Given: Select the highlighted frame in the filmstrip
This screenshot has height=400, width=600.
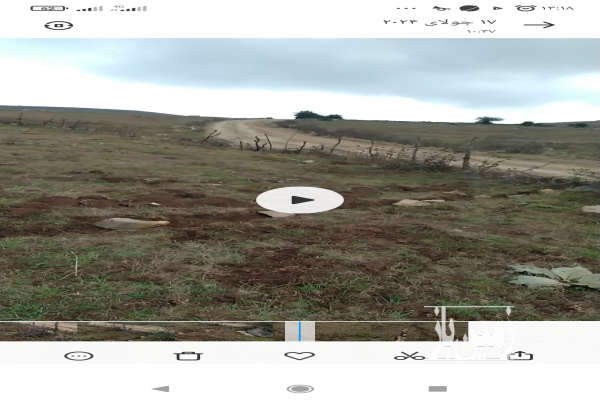Looking at the screenshot, I should tap(300, 330).
